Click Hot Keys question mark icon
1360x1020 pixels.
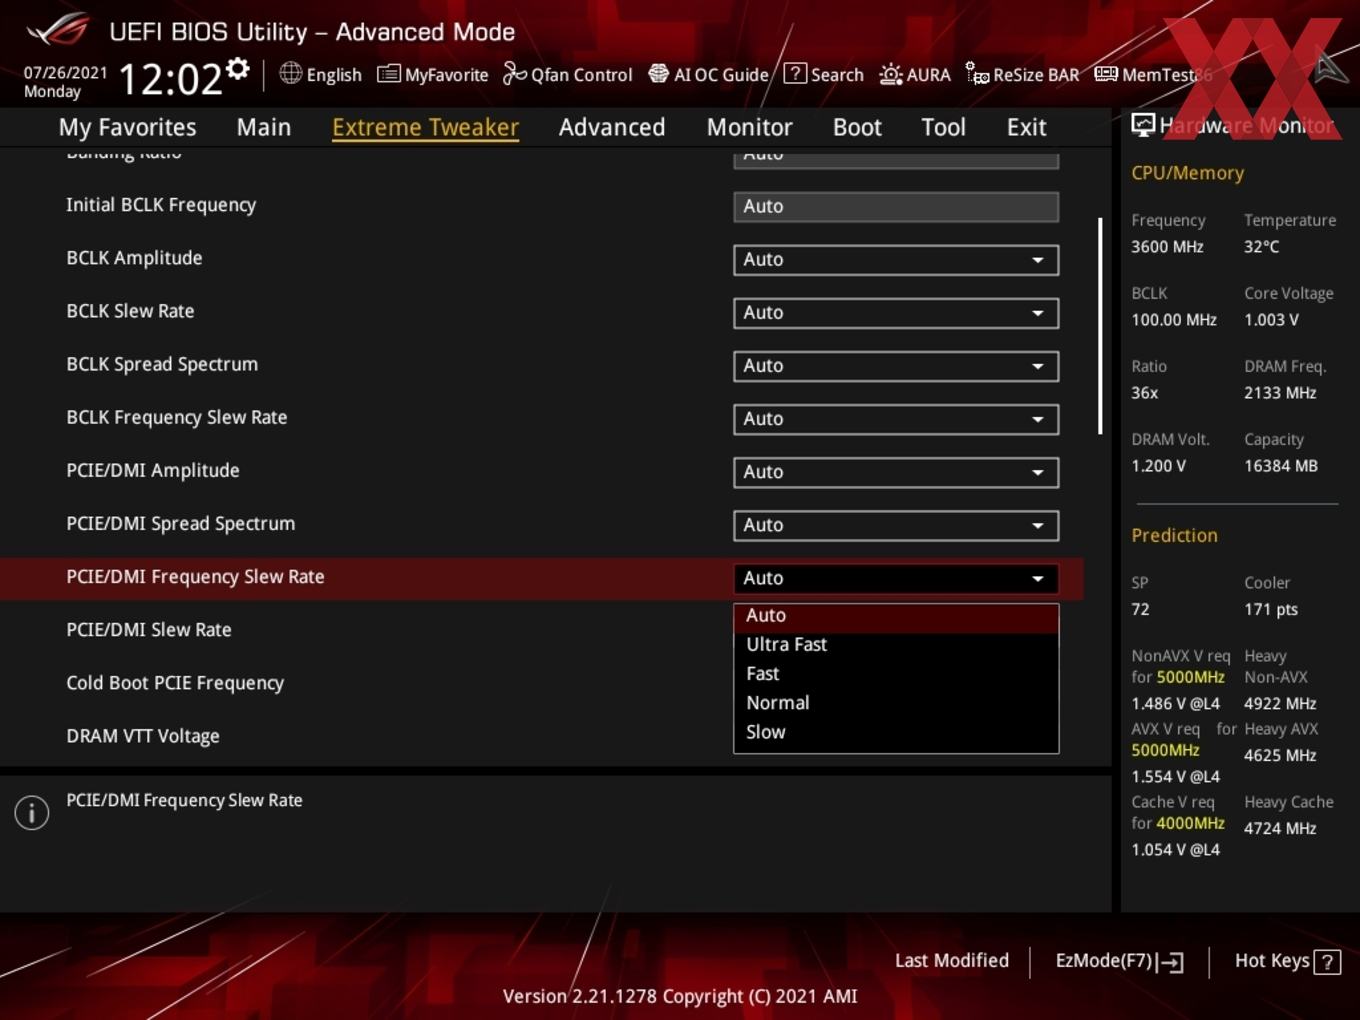pos(1327,962)
